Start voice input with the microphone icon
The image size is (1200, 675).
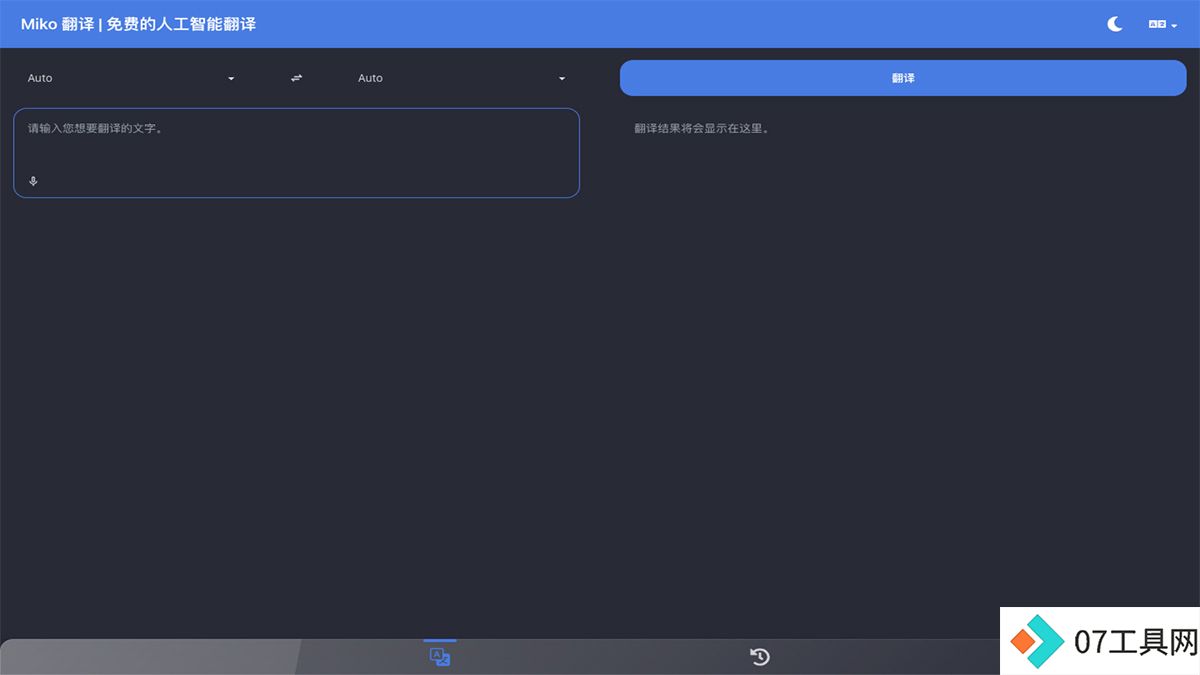[x=33, y=181]
